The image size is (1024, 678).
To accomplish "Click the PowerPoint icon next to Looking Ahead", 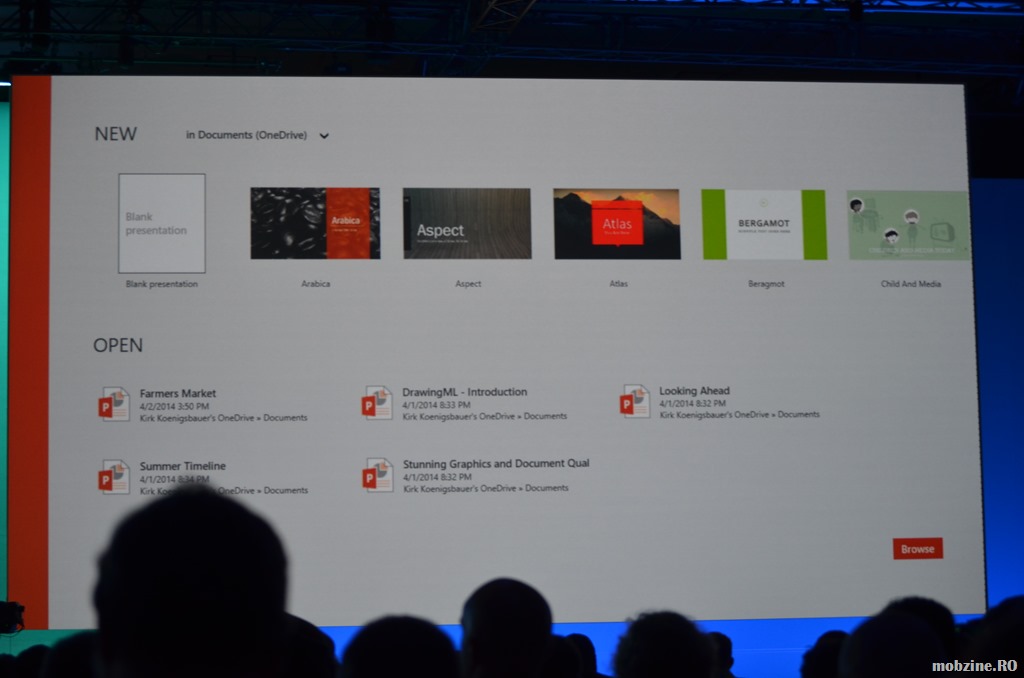I will (x=634, y=401).
